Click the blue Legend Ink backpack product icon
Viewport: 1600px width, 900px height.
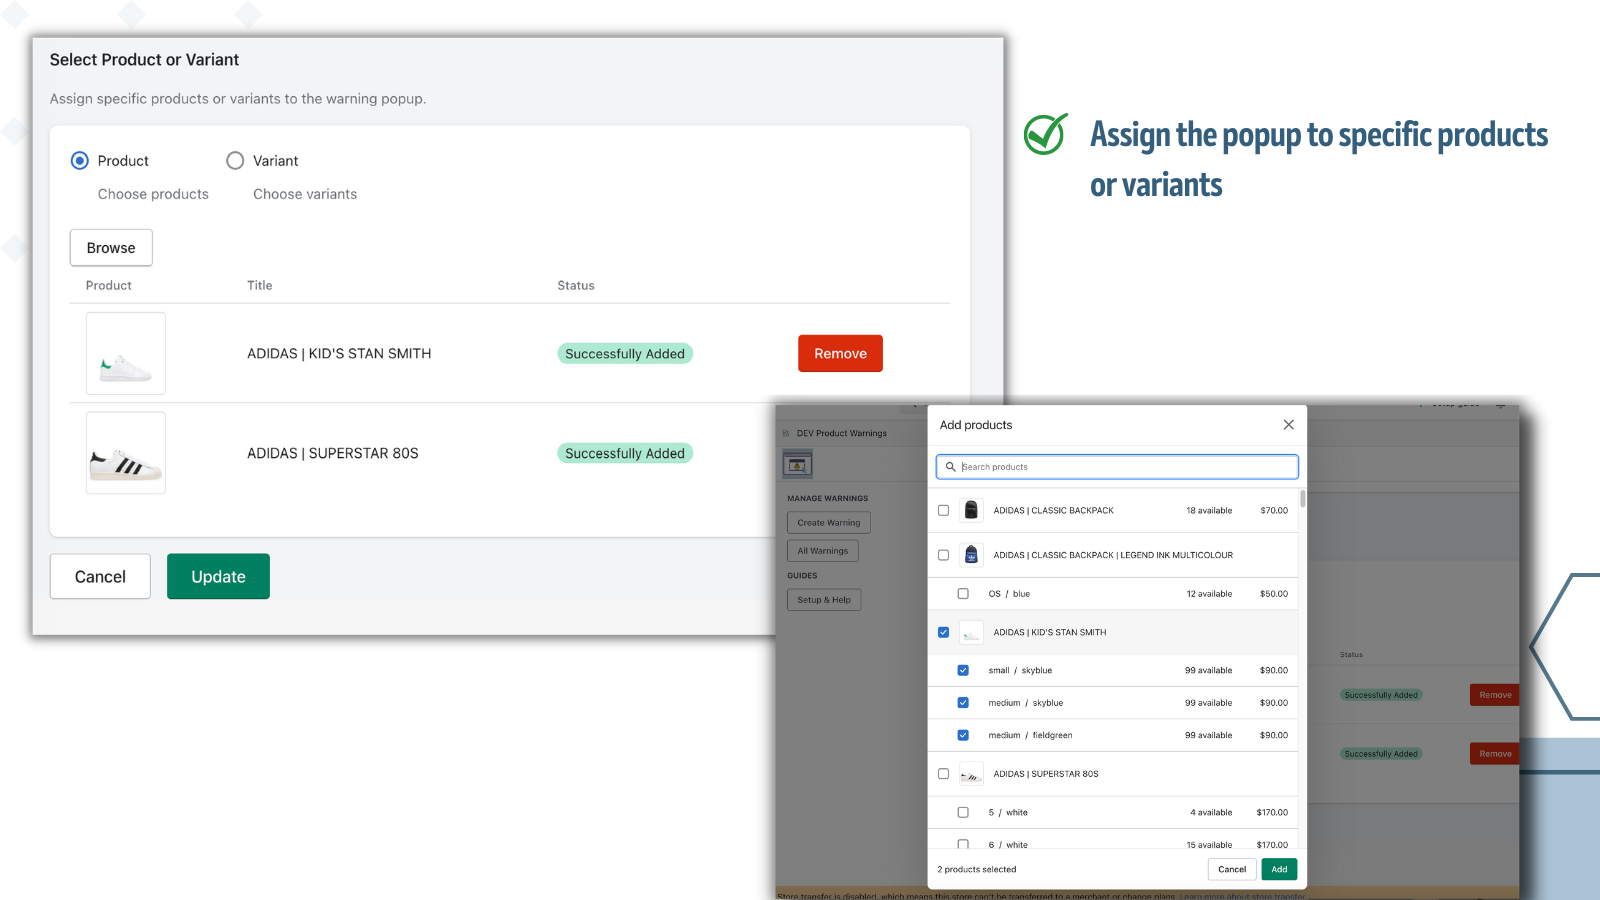pyautogui.click(x=971, y=555)
